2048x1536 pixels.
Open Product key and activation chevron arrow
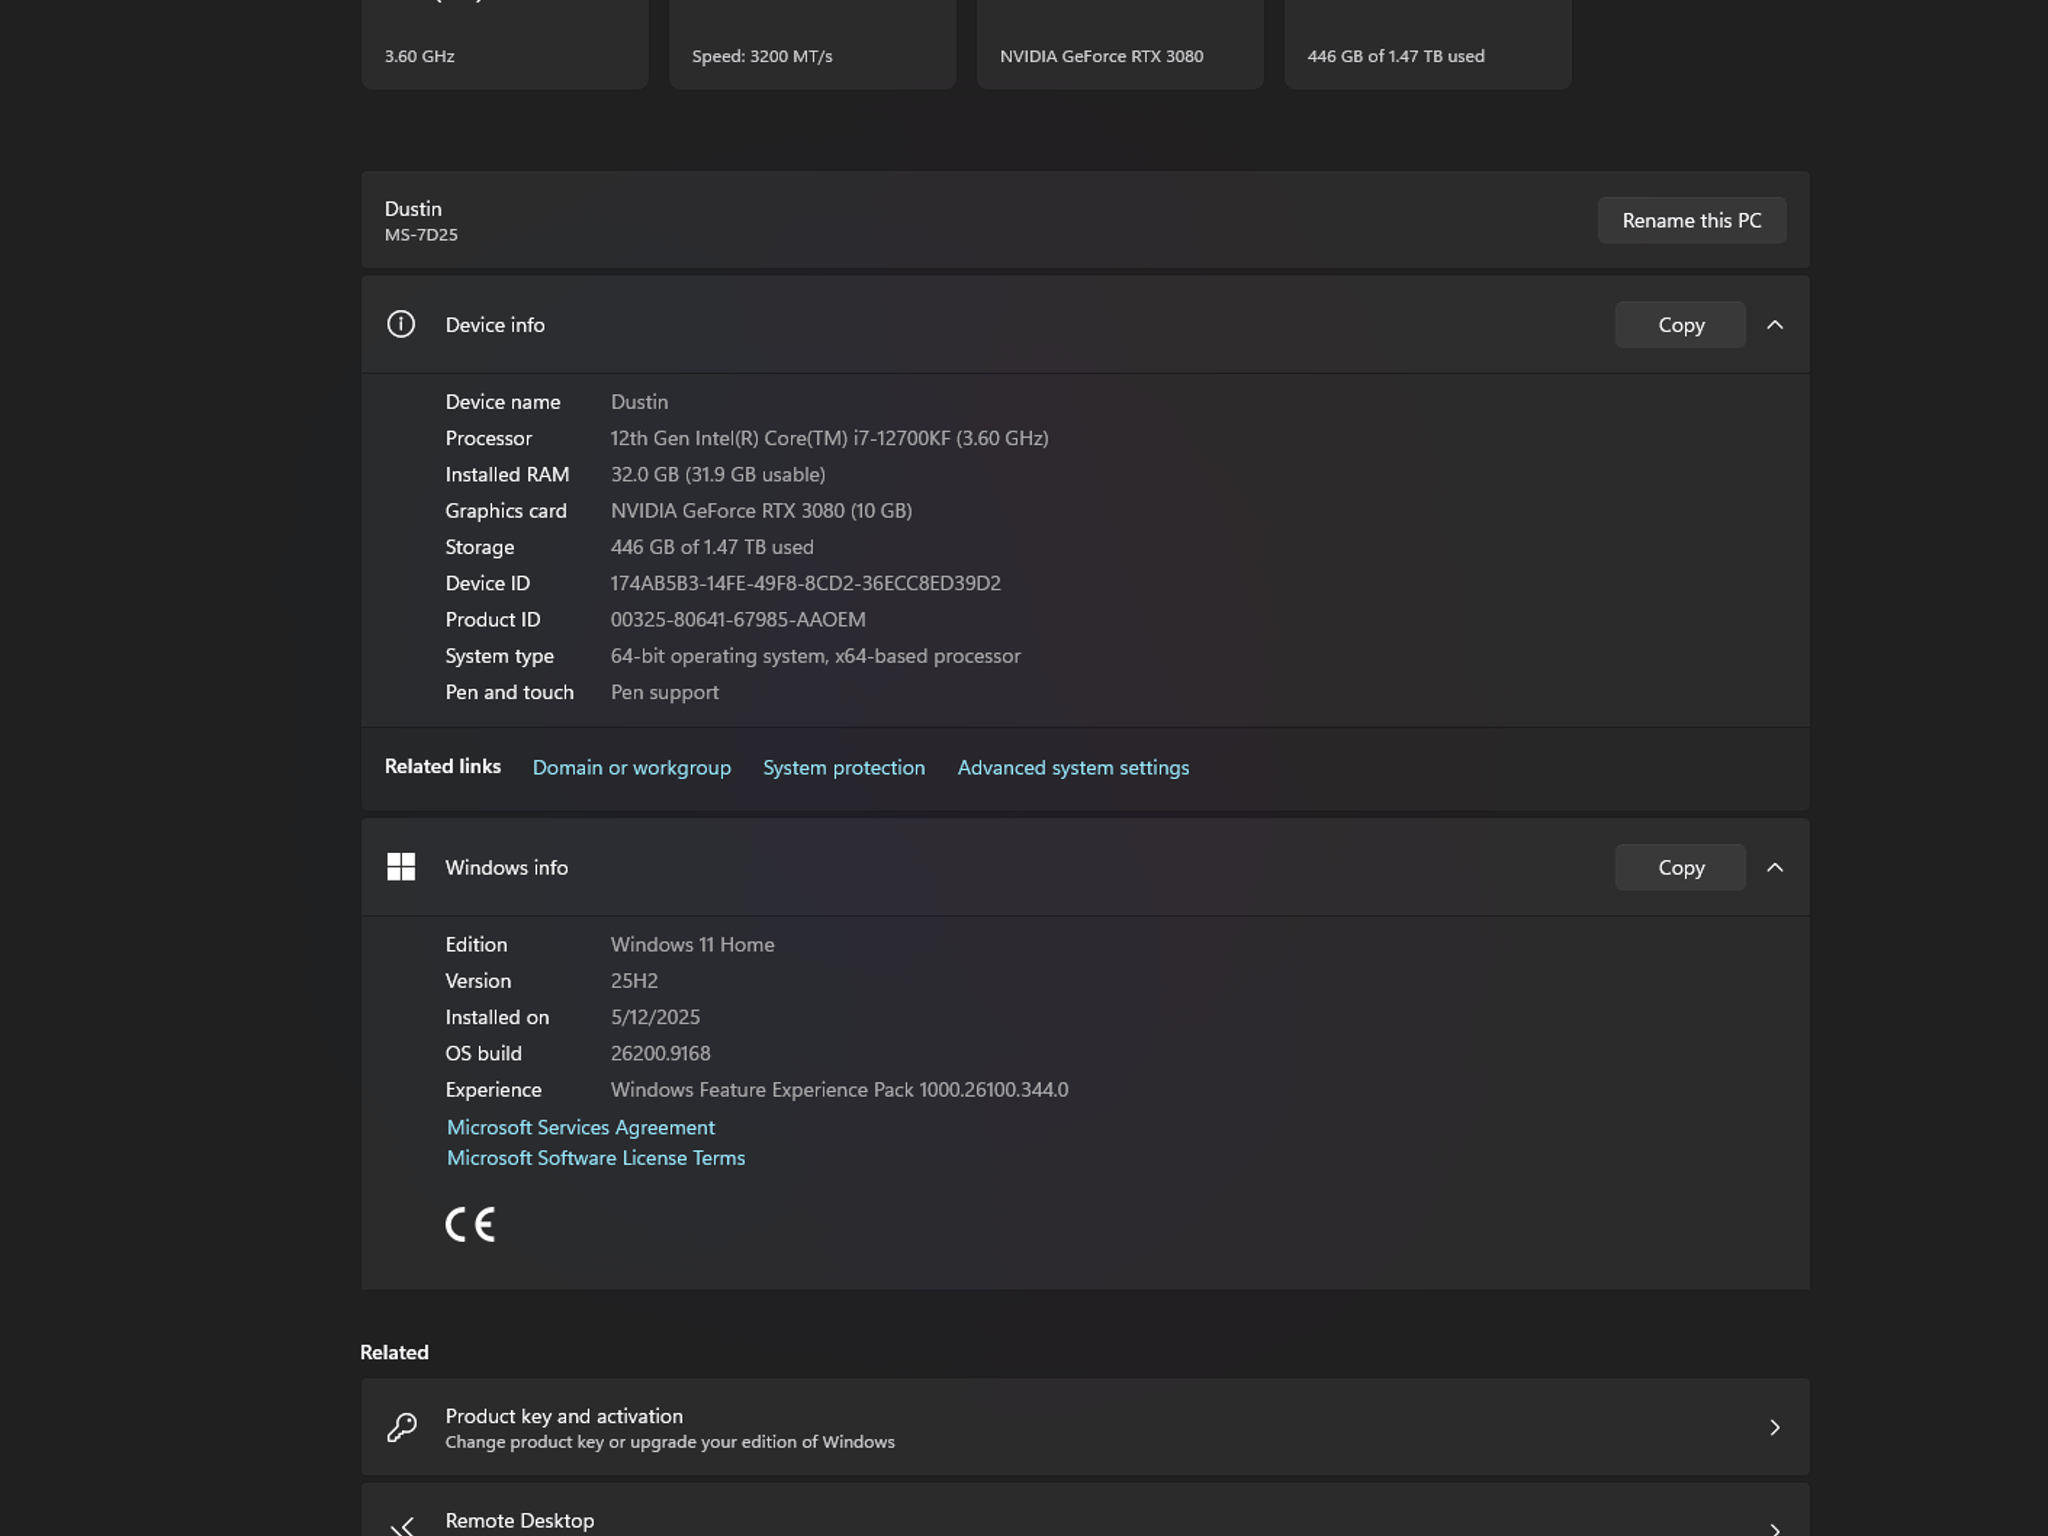[1775, 1427]
